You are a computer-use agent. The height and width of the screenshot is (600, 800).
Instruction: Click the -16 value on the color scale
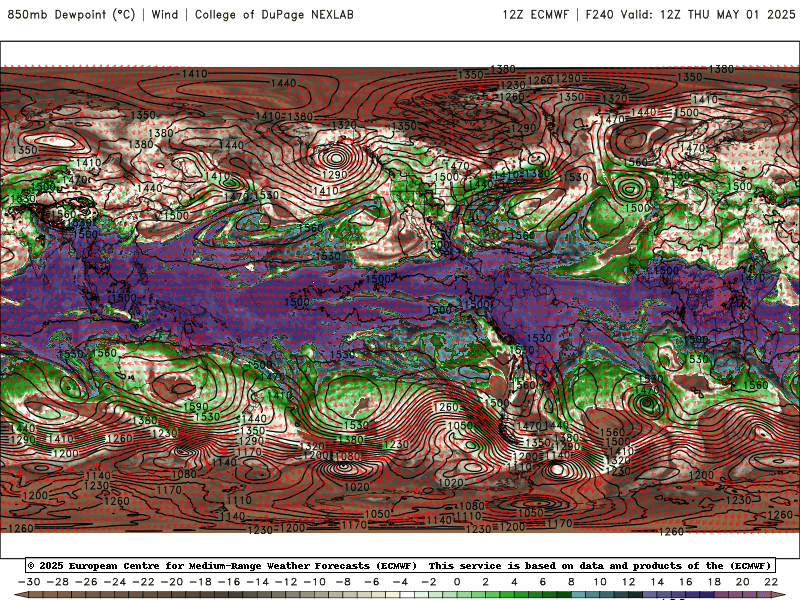pyautogui.click(x=229, y=582)
